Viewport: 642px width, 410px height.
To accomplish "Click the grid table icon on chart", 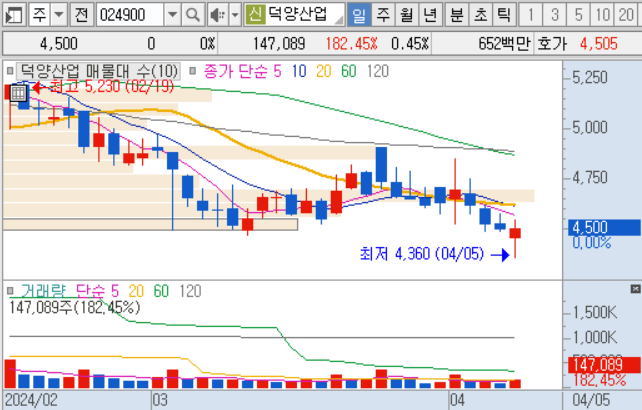I will pos(18,93).
